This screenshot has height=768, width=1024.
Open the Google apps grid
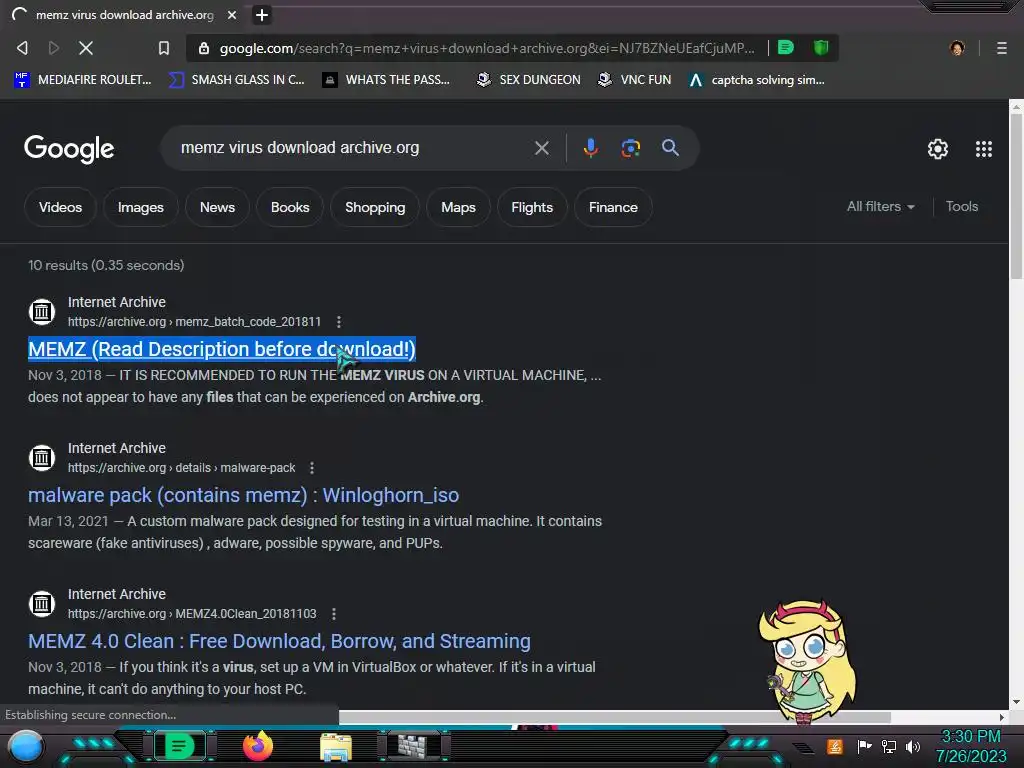[x=984, y=149]
